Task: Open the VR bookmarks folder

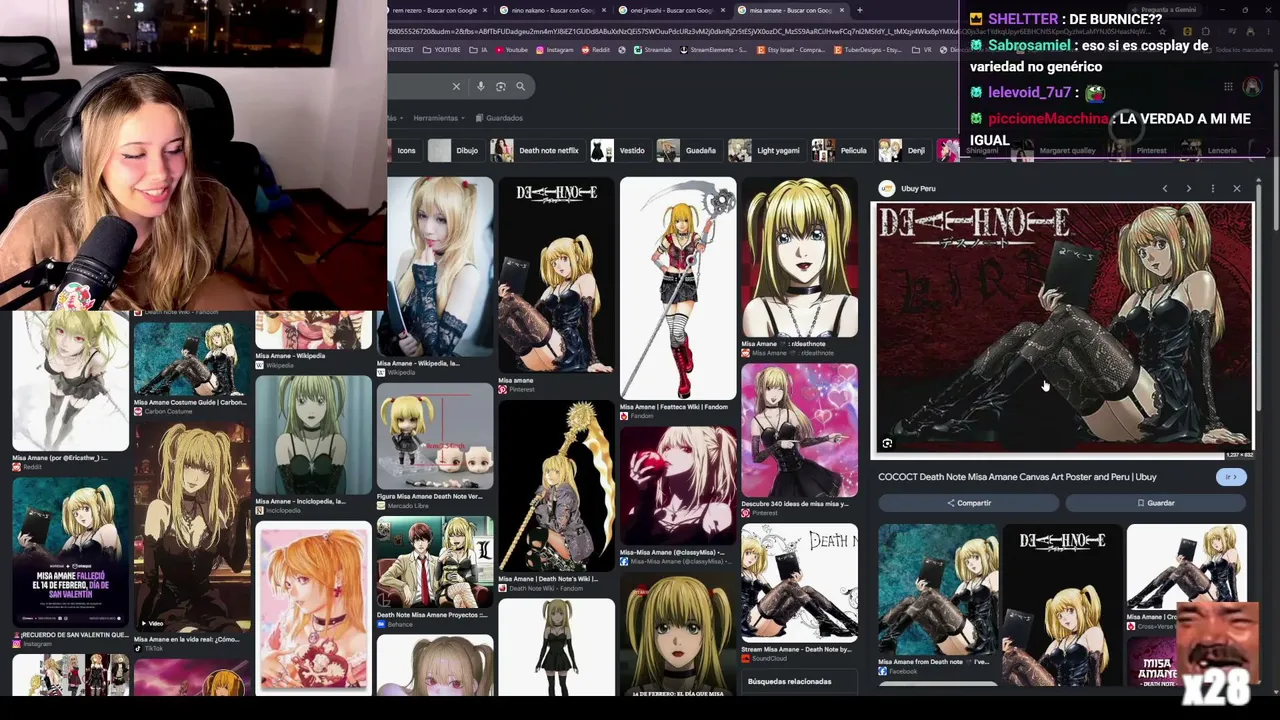Action: point(922,50)
